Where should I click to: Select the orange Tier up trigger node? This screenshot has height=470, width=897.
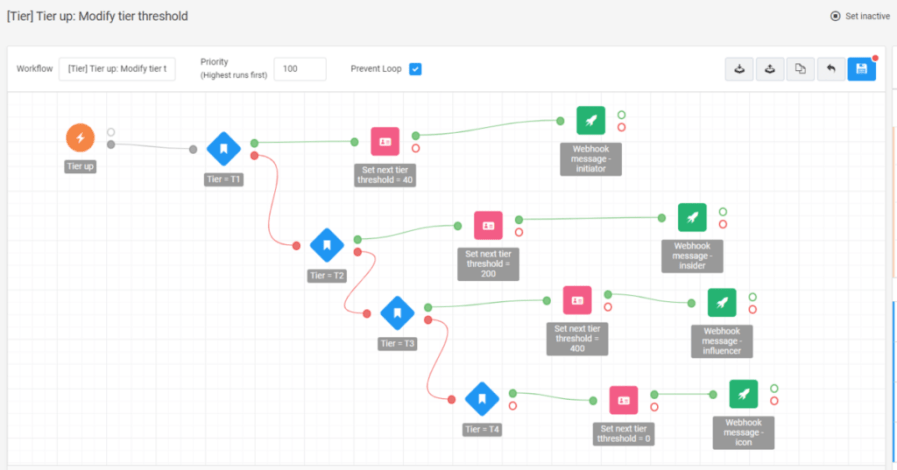tap(80, 138)
